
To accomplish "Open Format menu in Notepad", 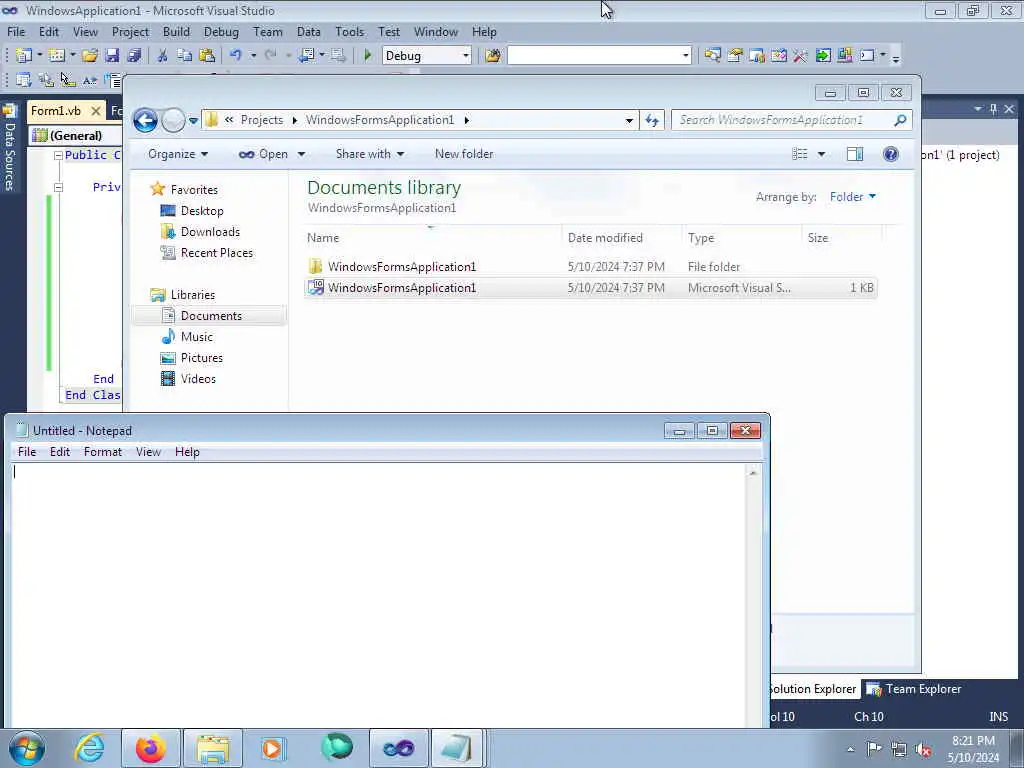I will pyautogui.click(x=103, y=452).
